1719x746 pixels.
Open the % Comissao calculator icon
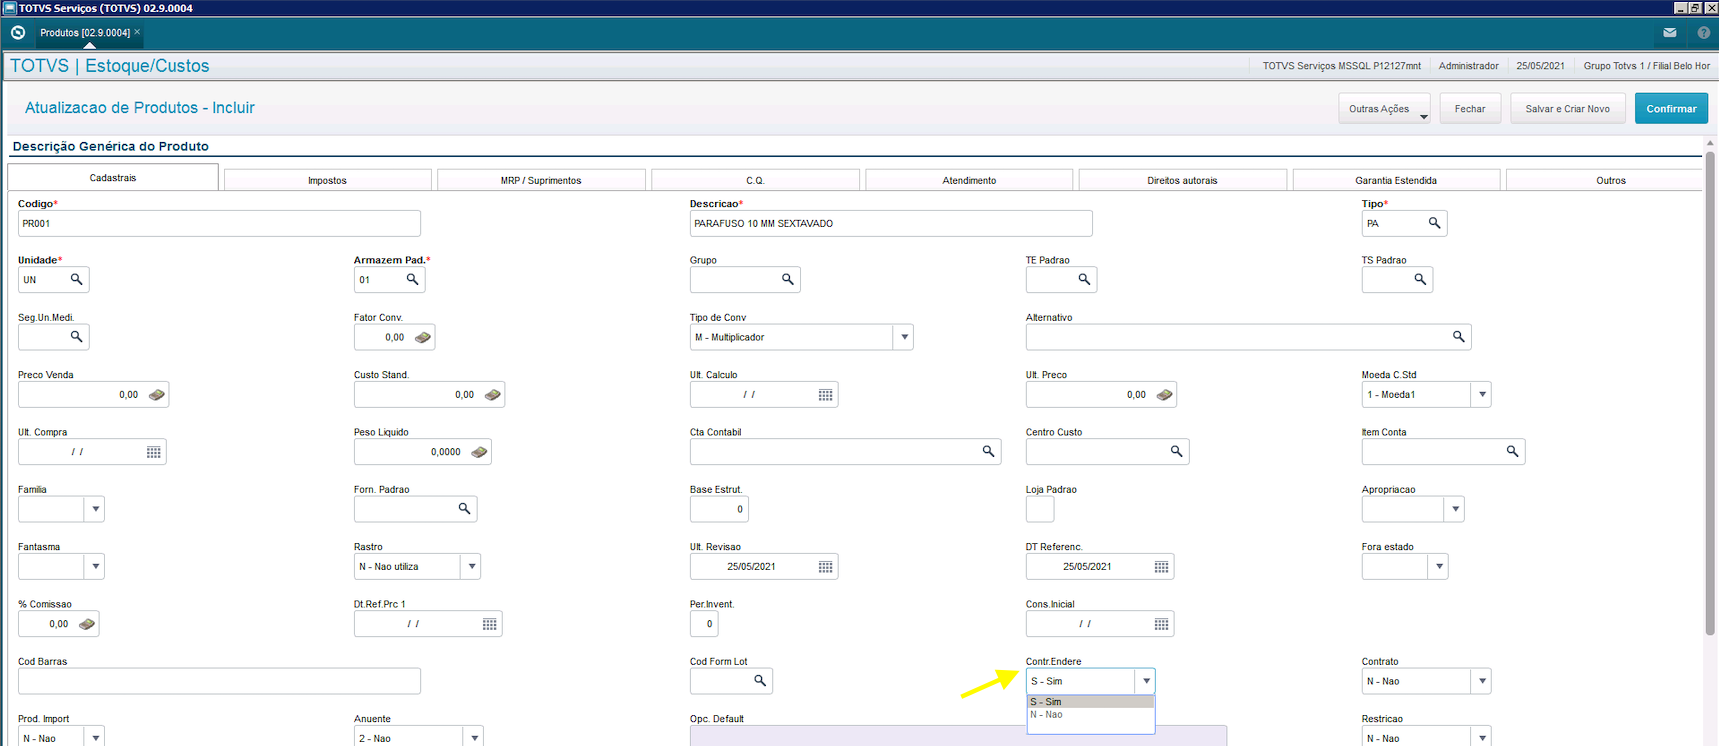[87, 624]
